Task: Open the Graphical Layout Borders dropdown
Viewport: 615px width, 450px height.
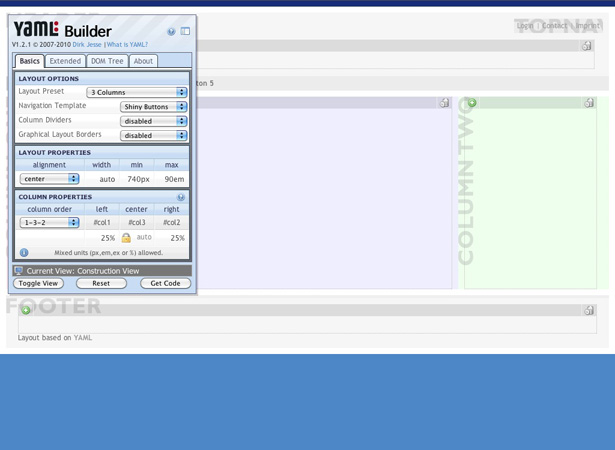Action: click(153, 135)
